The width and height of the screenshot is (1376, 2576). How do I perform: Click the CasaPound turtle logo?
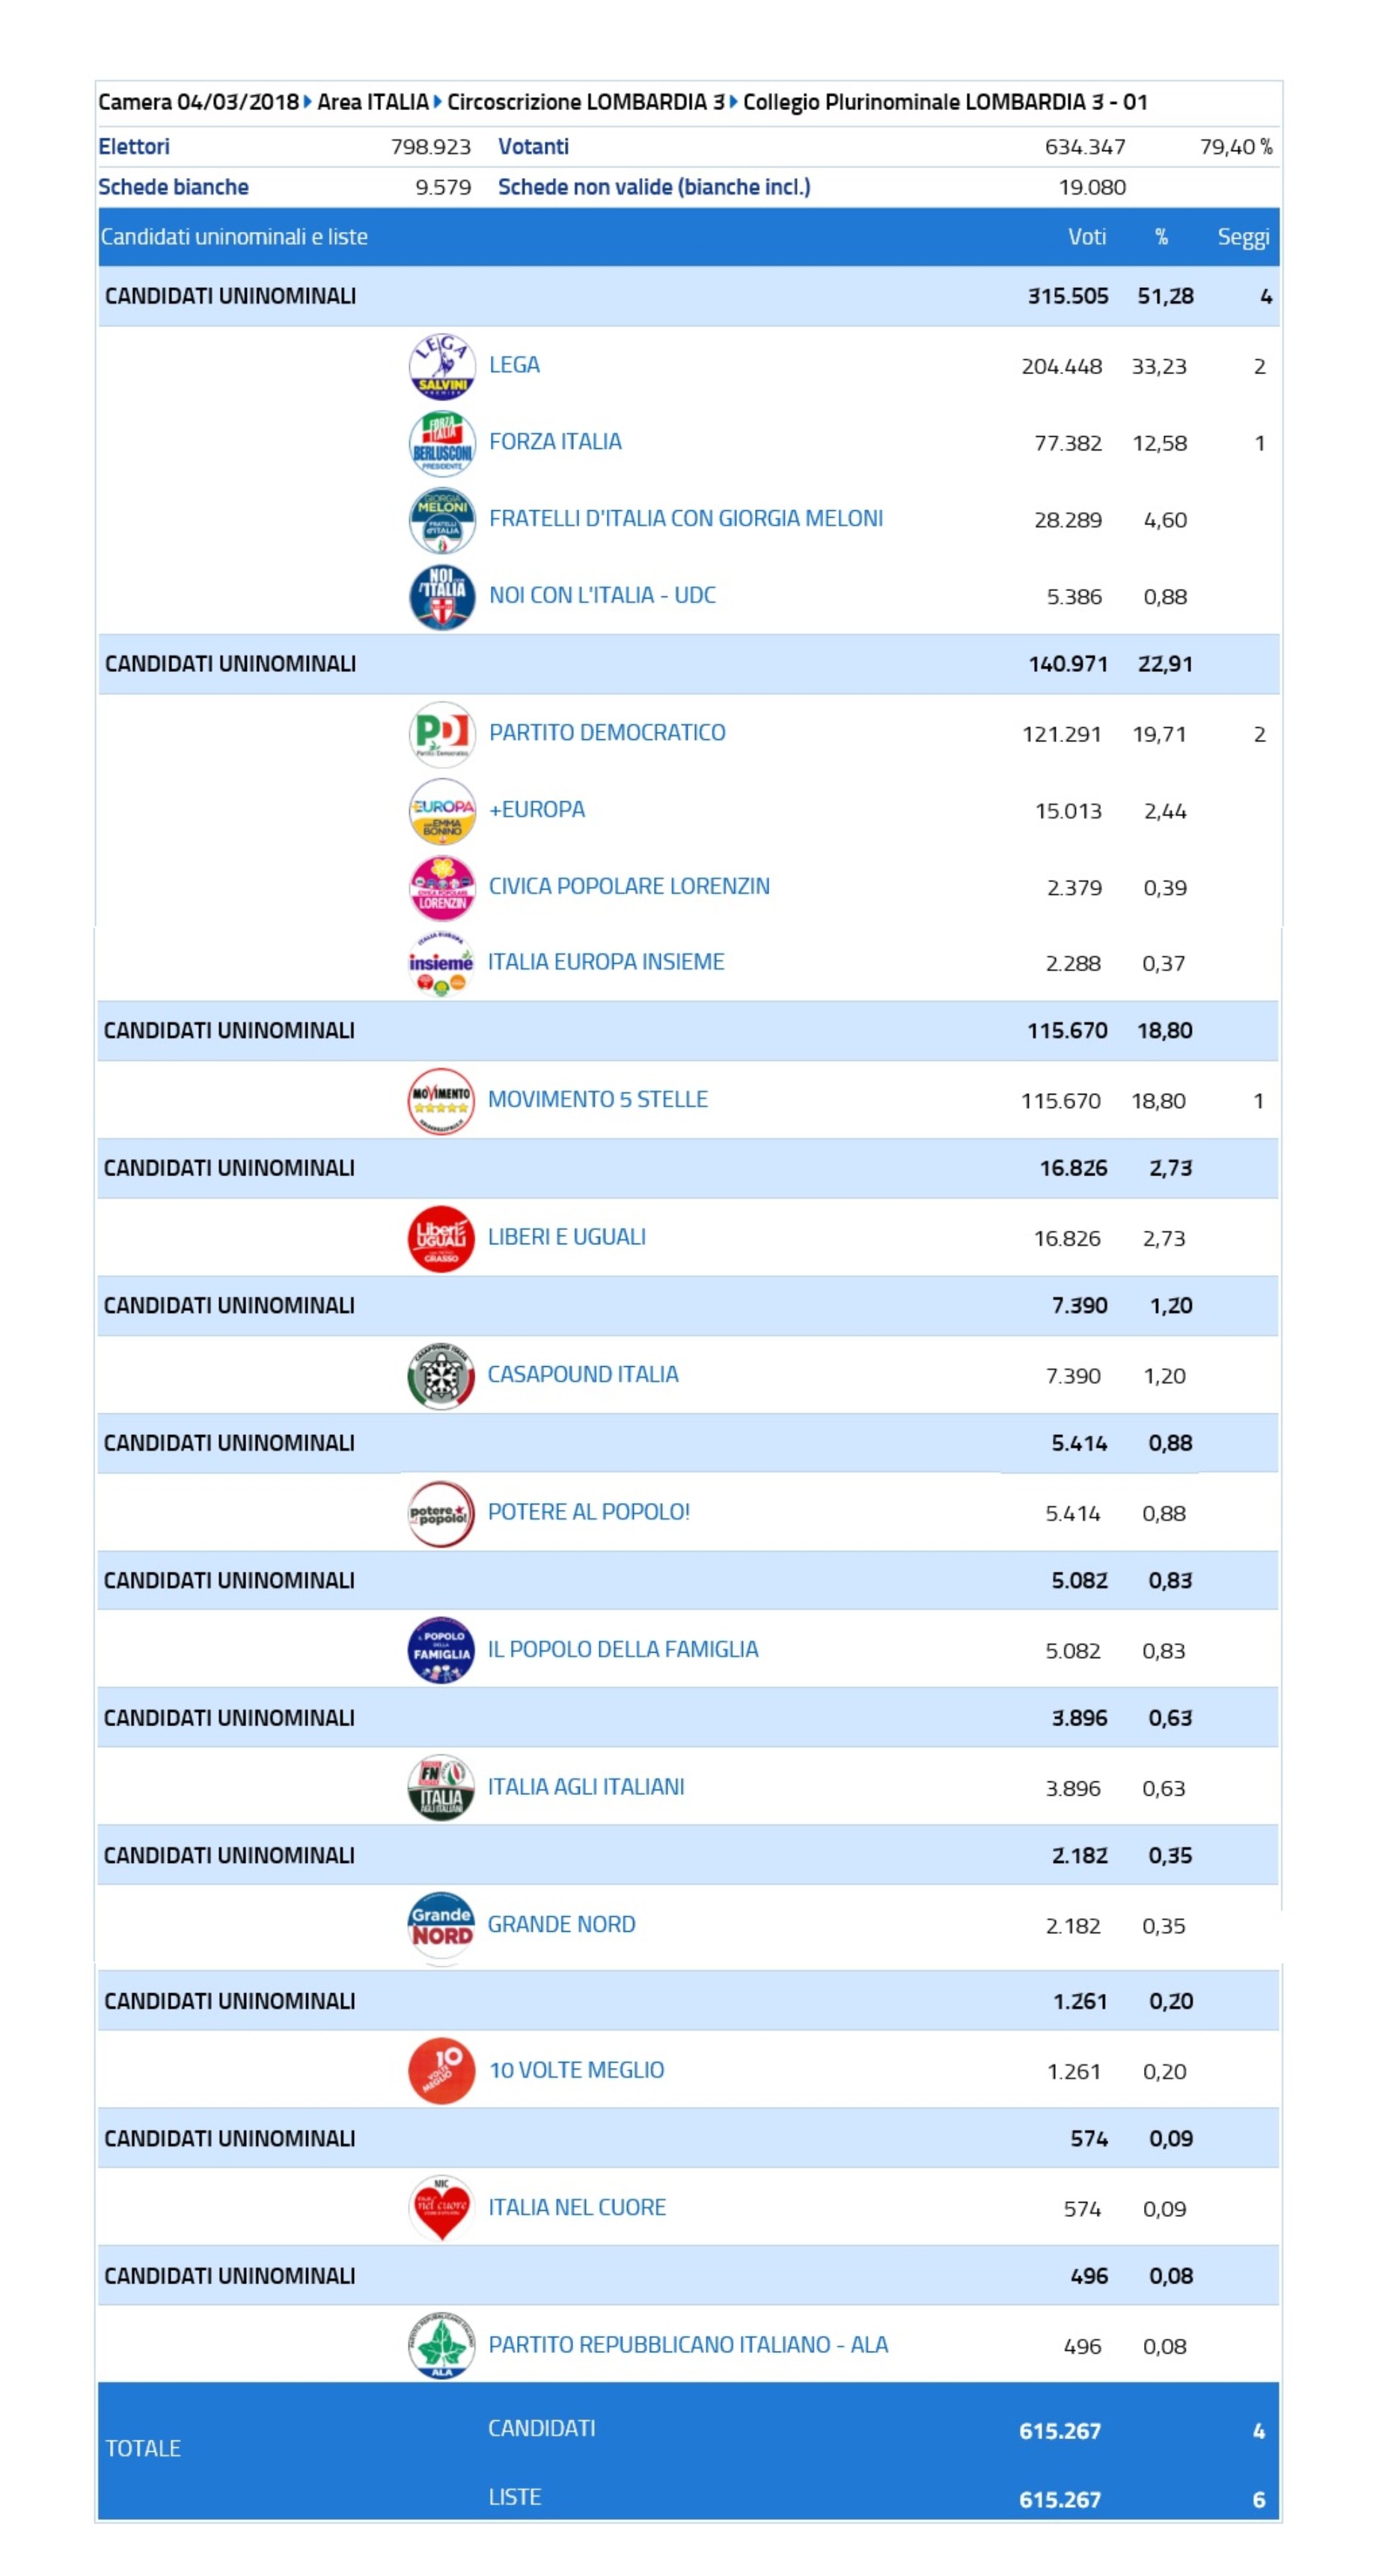pyautogui.click(x=441, y=1376)
